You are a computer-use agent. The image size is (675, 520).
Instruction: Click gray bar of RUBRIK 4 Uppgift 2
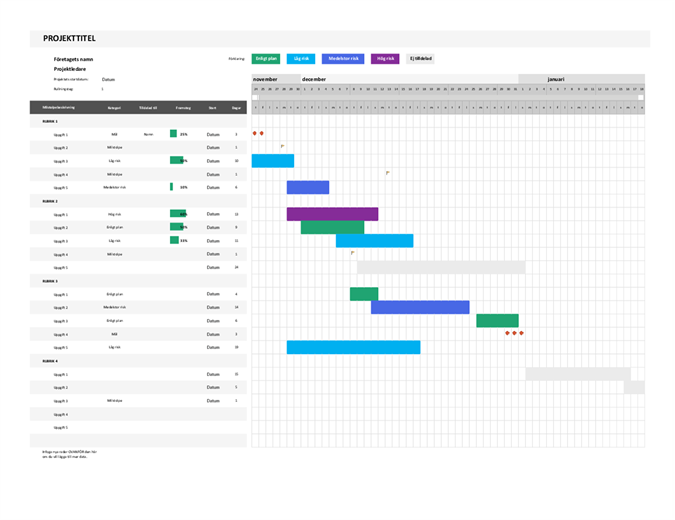pos(634,387)
